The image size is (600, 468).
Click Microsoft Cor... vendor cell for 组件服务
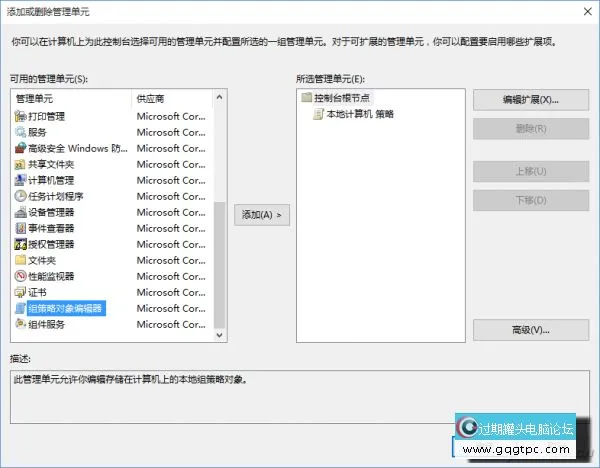[171, 325]
